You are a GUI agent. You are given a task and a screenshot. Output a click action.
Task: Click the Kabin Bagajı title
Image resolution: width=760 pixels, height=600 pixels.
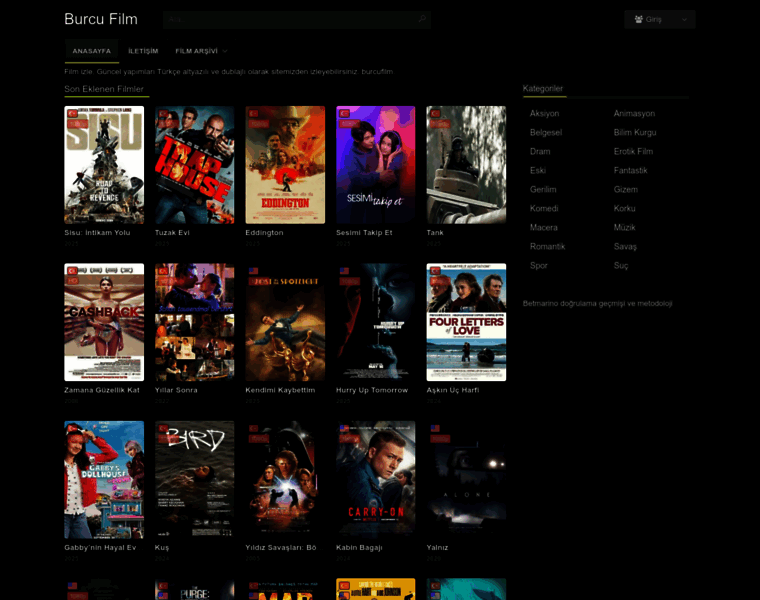(359, 548)
